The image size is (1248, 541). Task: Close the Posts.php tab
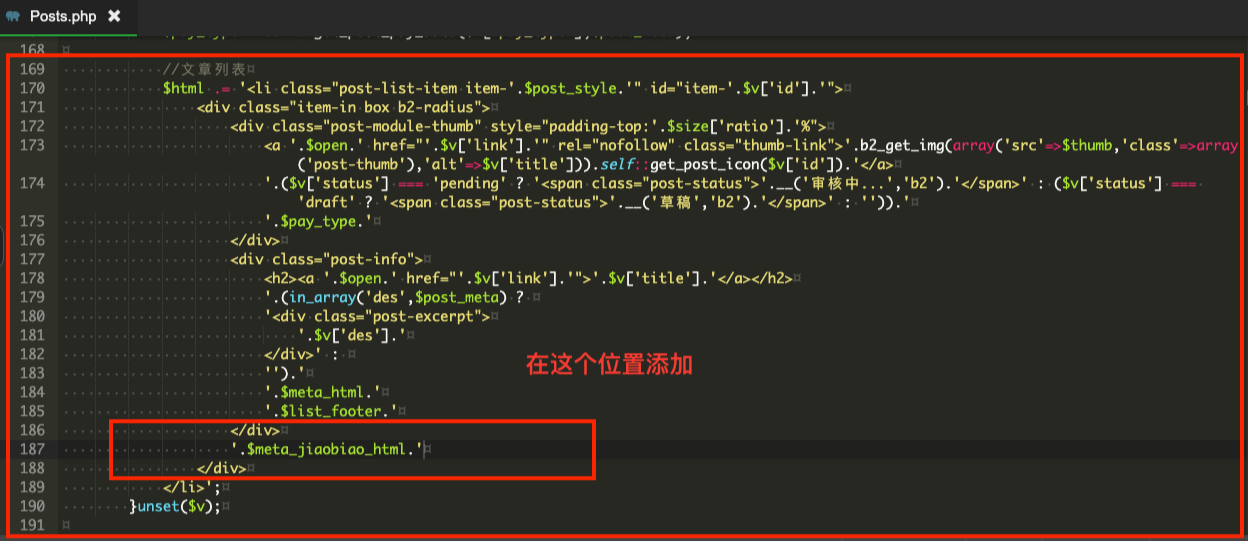tap(114, 16)
